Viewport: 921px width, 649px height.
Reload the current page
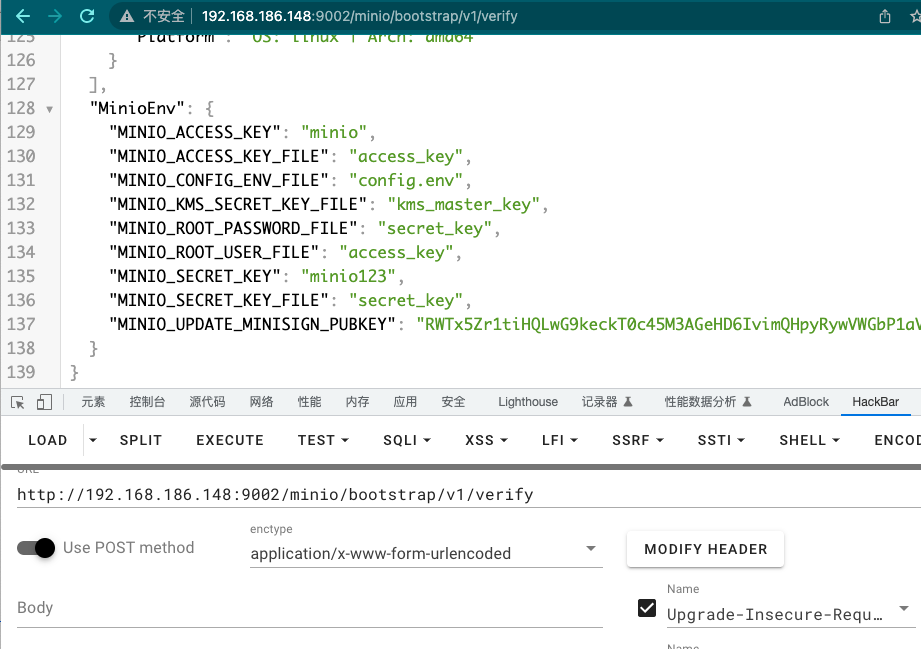87,16
